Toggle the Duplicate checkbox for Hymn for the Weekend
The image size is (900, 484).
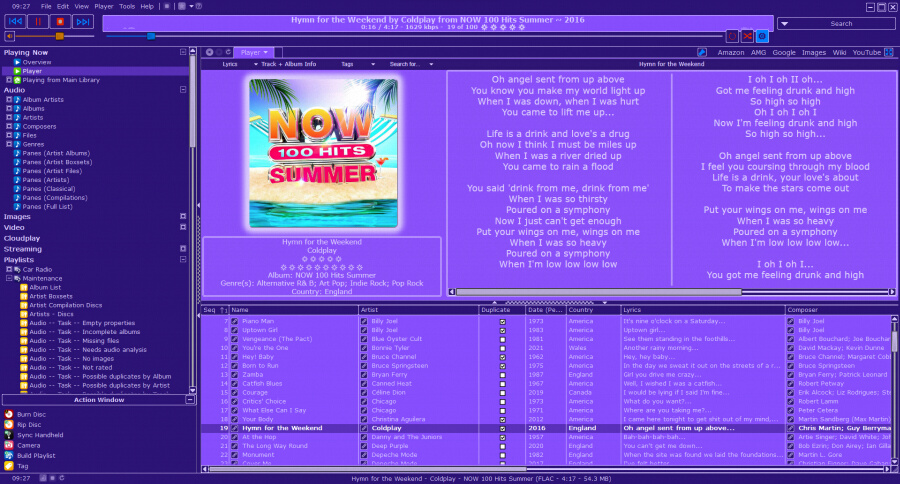pos(502,428)
